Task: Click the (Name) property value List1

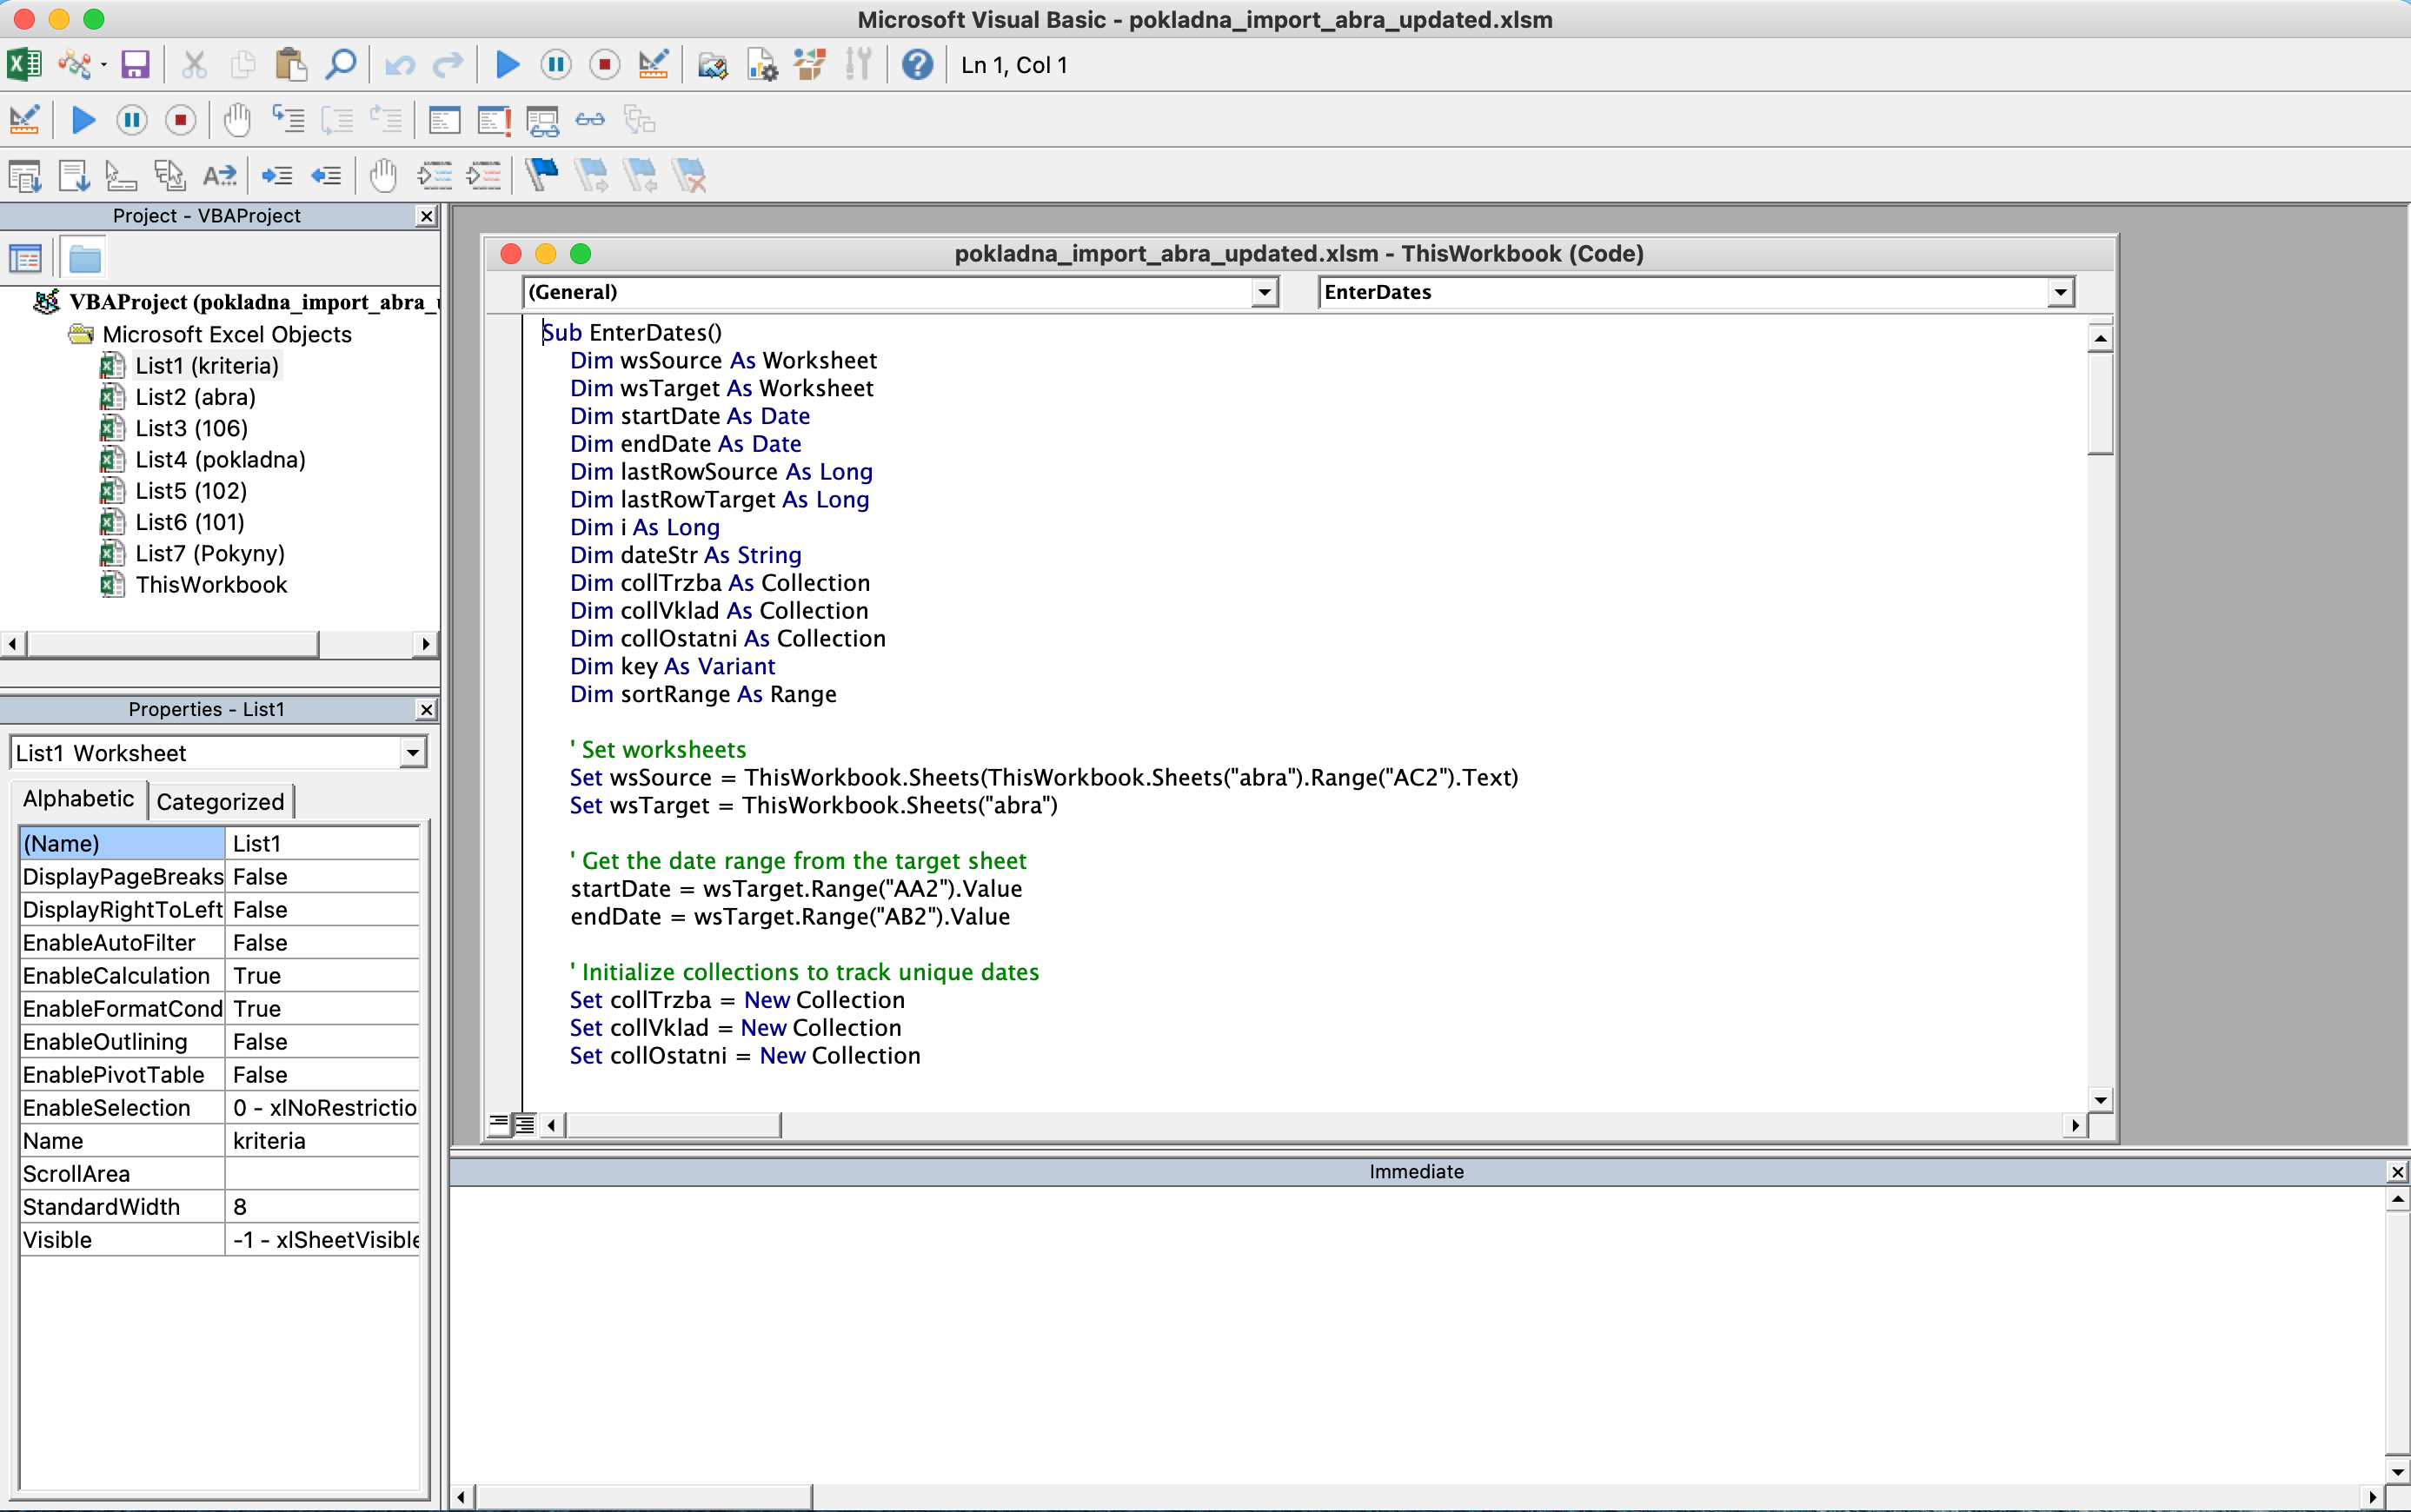Action: pyautogui.click(x=323, y=844)
